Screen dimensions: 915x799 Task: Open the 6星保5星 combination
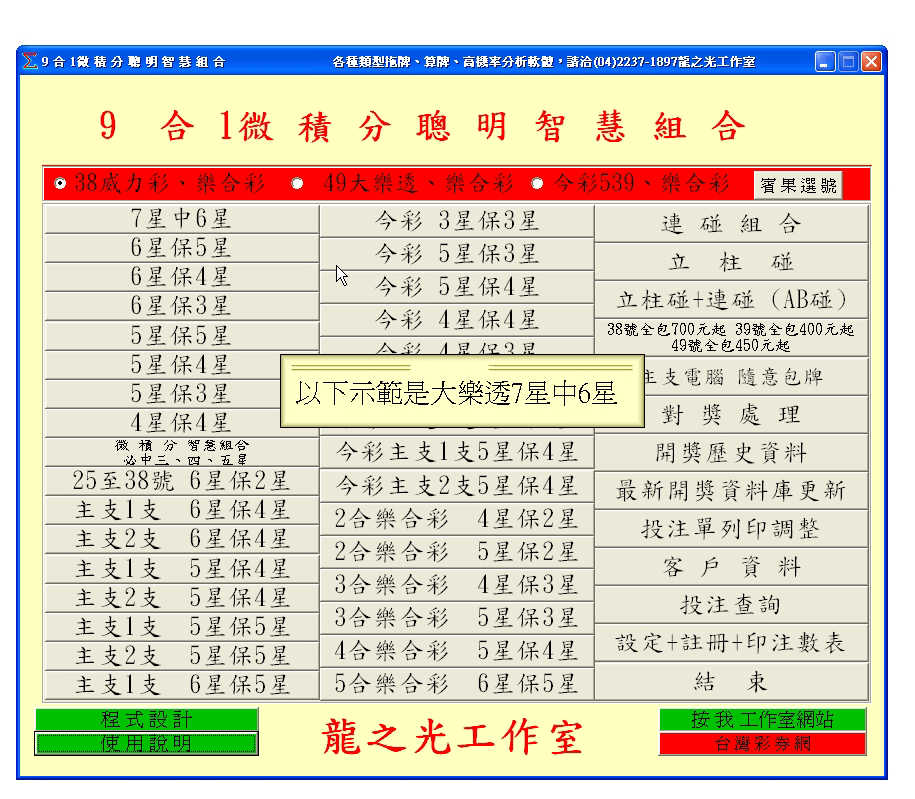[x=181, y=248]
